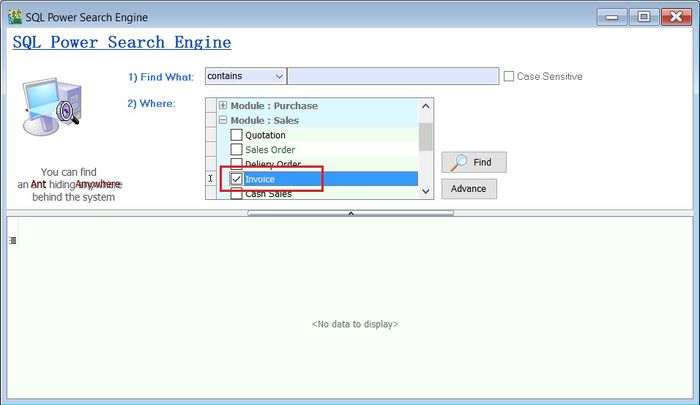The height and width of the screenshot is (405, 700).
Task: Click in the Find What text field
Action: pyautogui.click(x=392, y=76)
